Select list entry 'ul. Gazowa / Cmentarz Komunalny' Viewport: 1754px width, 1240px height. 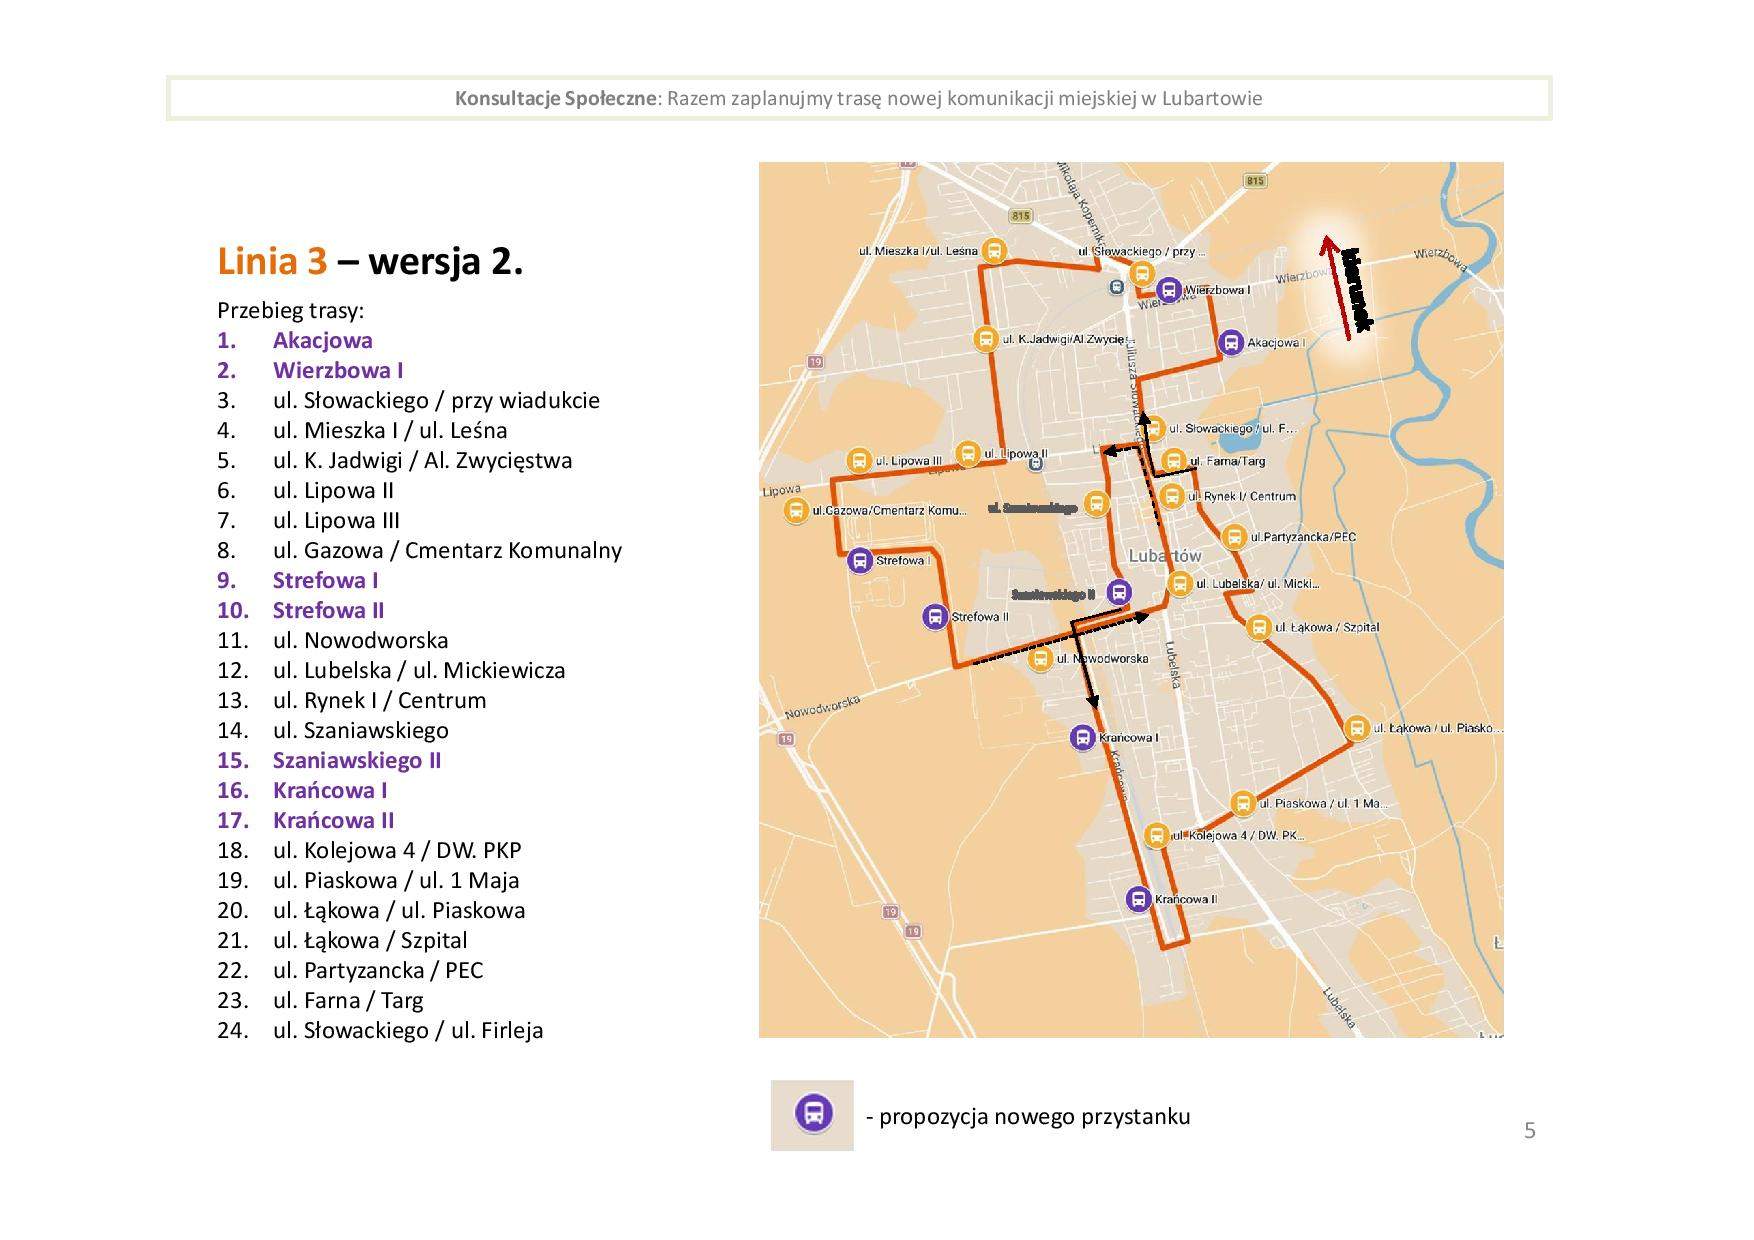[x=447, y=551]
